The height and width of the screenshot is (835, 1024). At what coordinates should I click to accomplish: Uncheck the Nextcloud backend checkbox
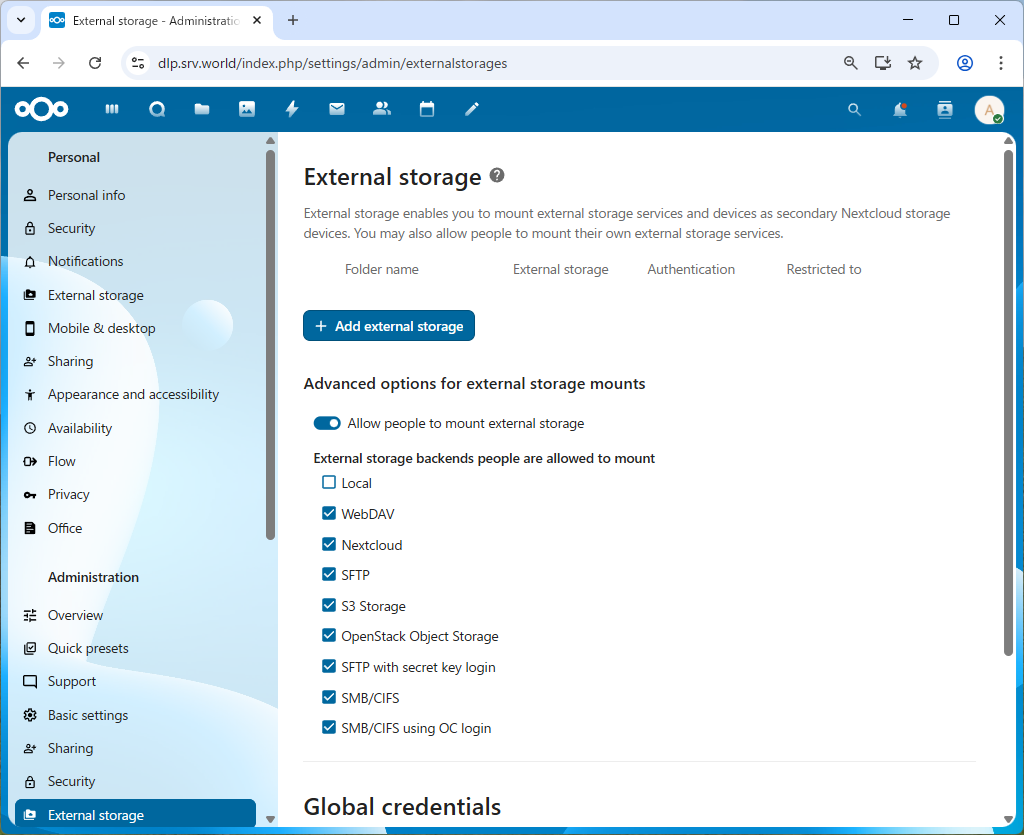329,544
